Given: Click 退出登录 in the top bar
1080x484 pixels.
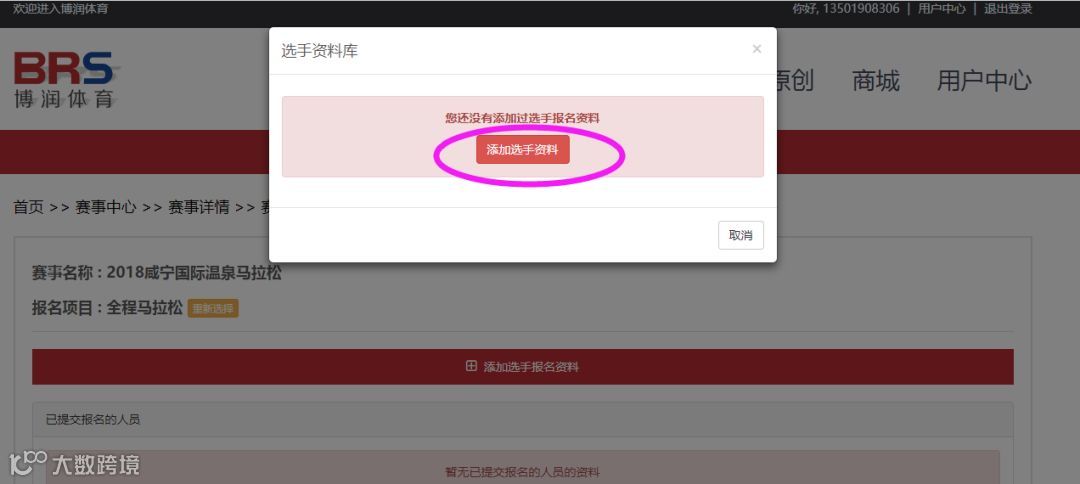Looking at the screenshot, I should coord(1008,9).
